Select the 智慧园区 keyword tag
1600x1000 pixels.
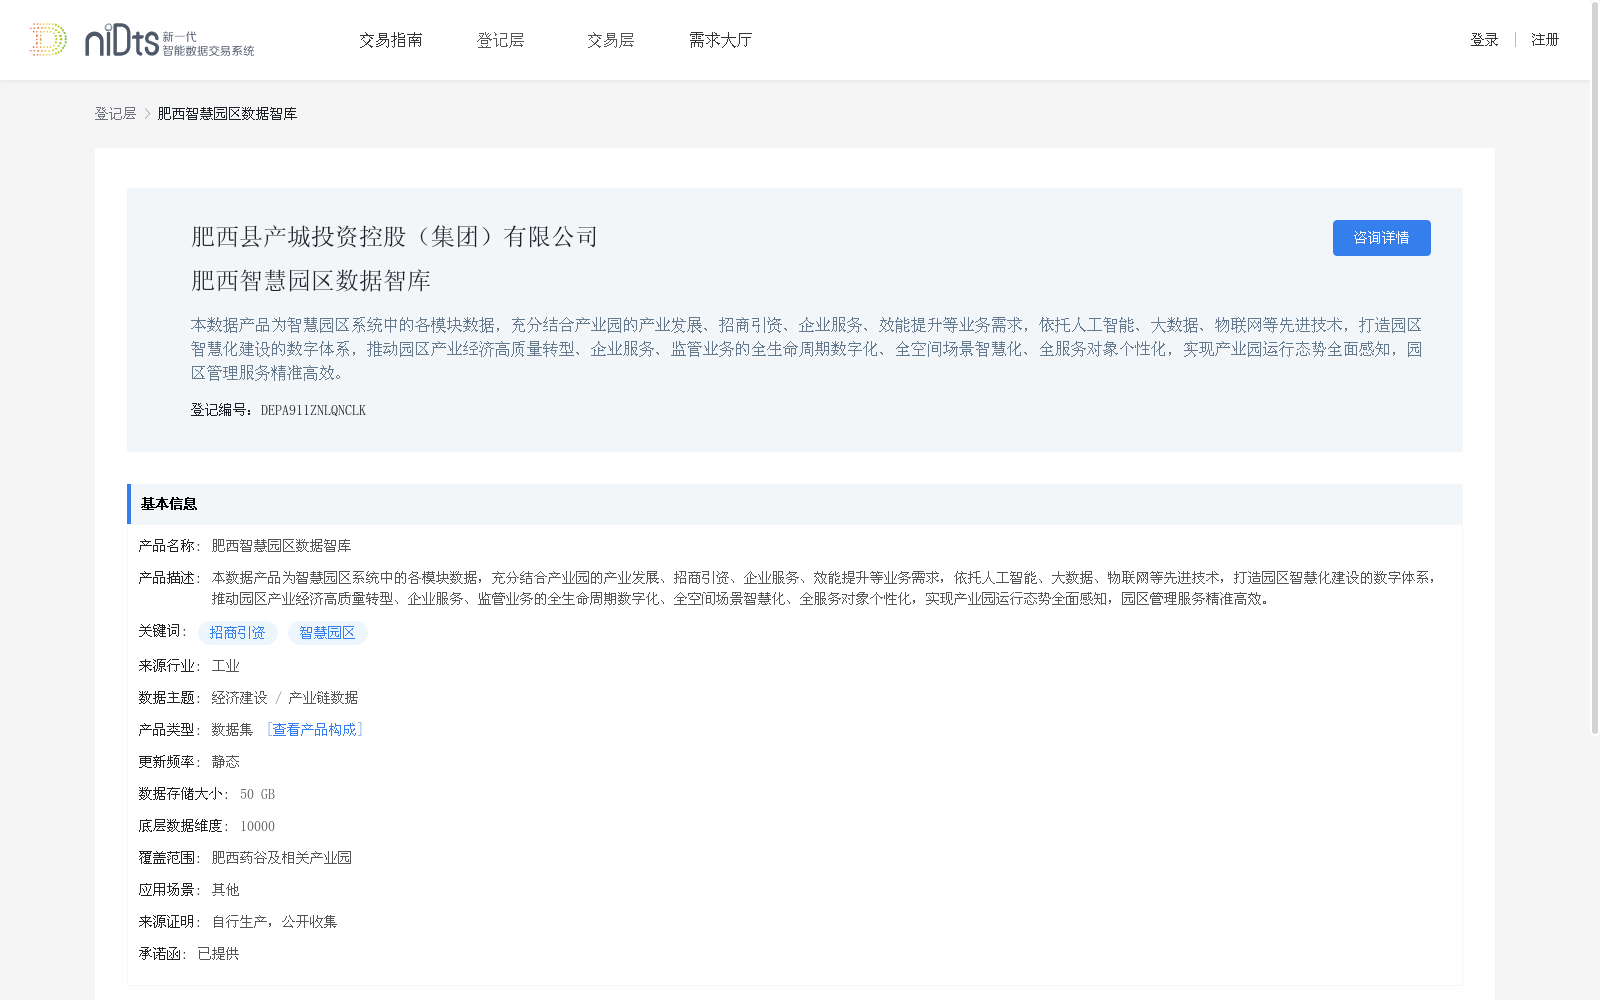coord(328,633)
